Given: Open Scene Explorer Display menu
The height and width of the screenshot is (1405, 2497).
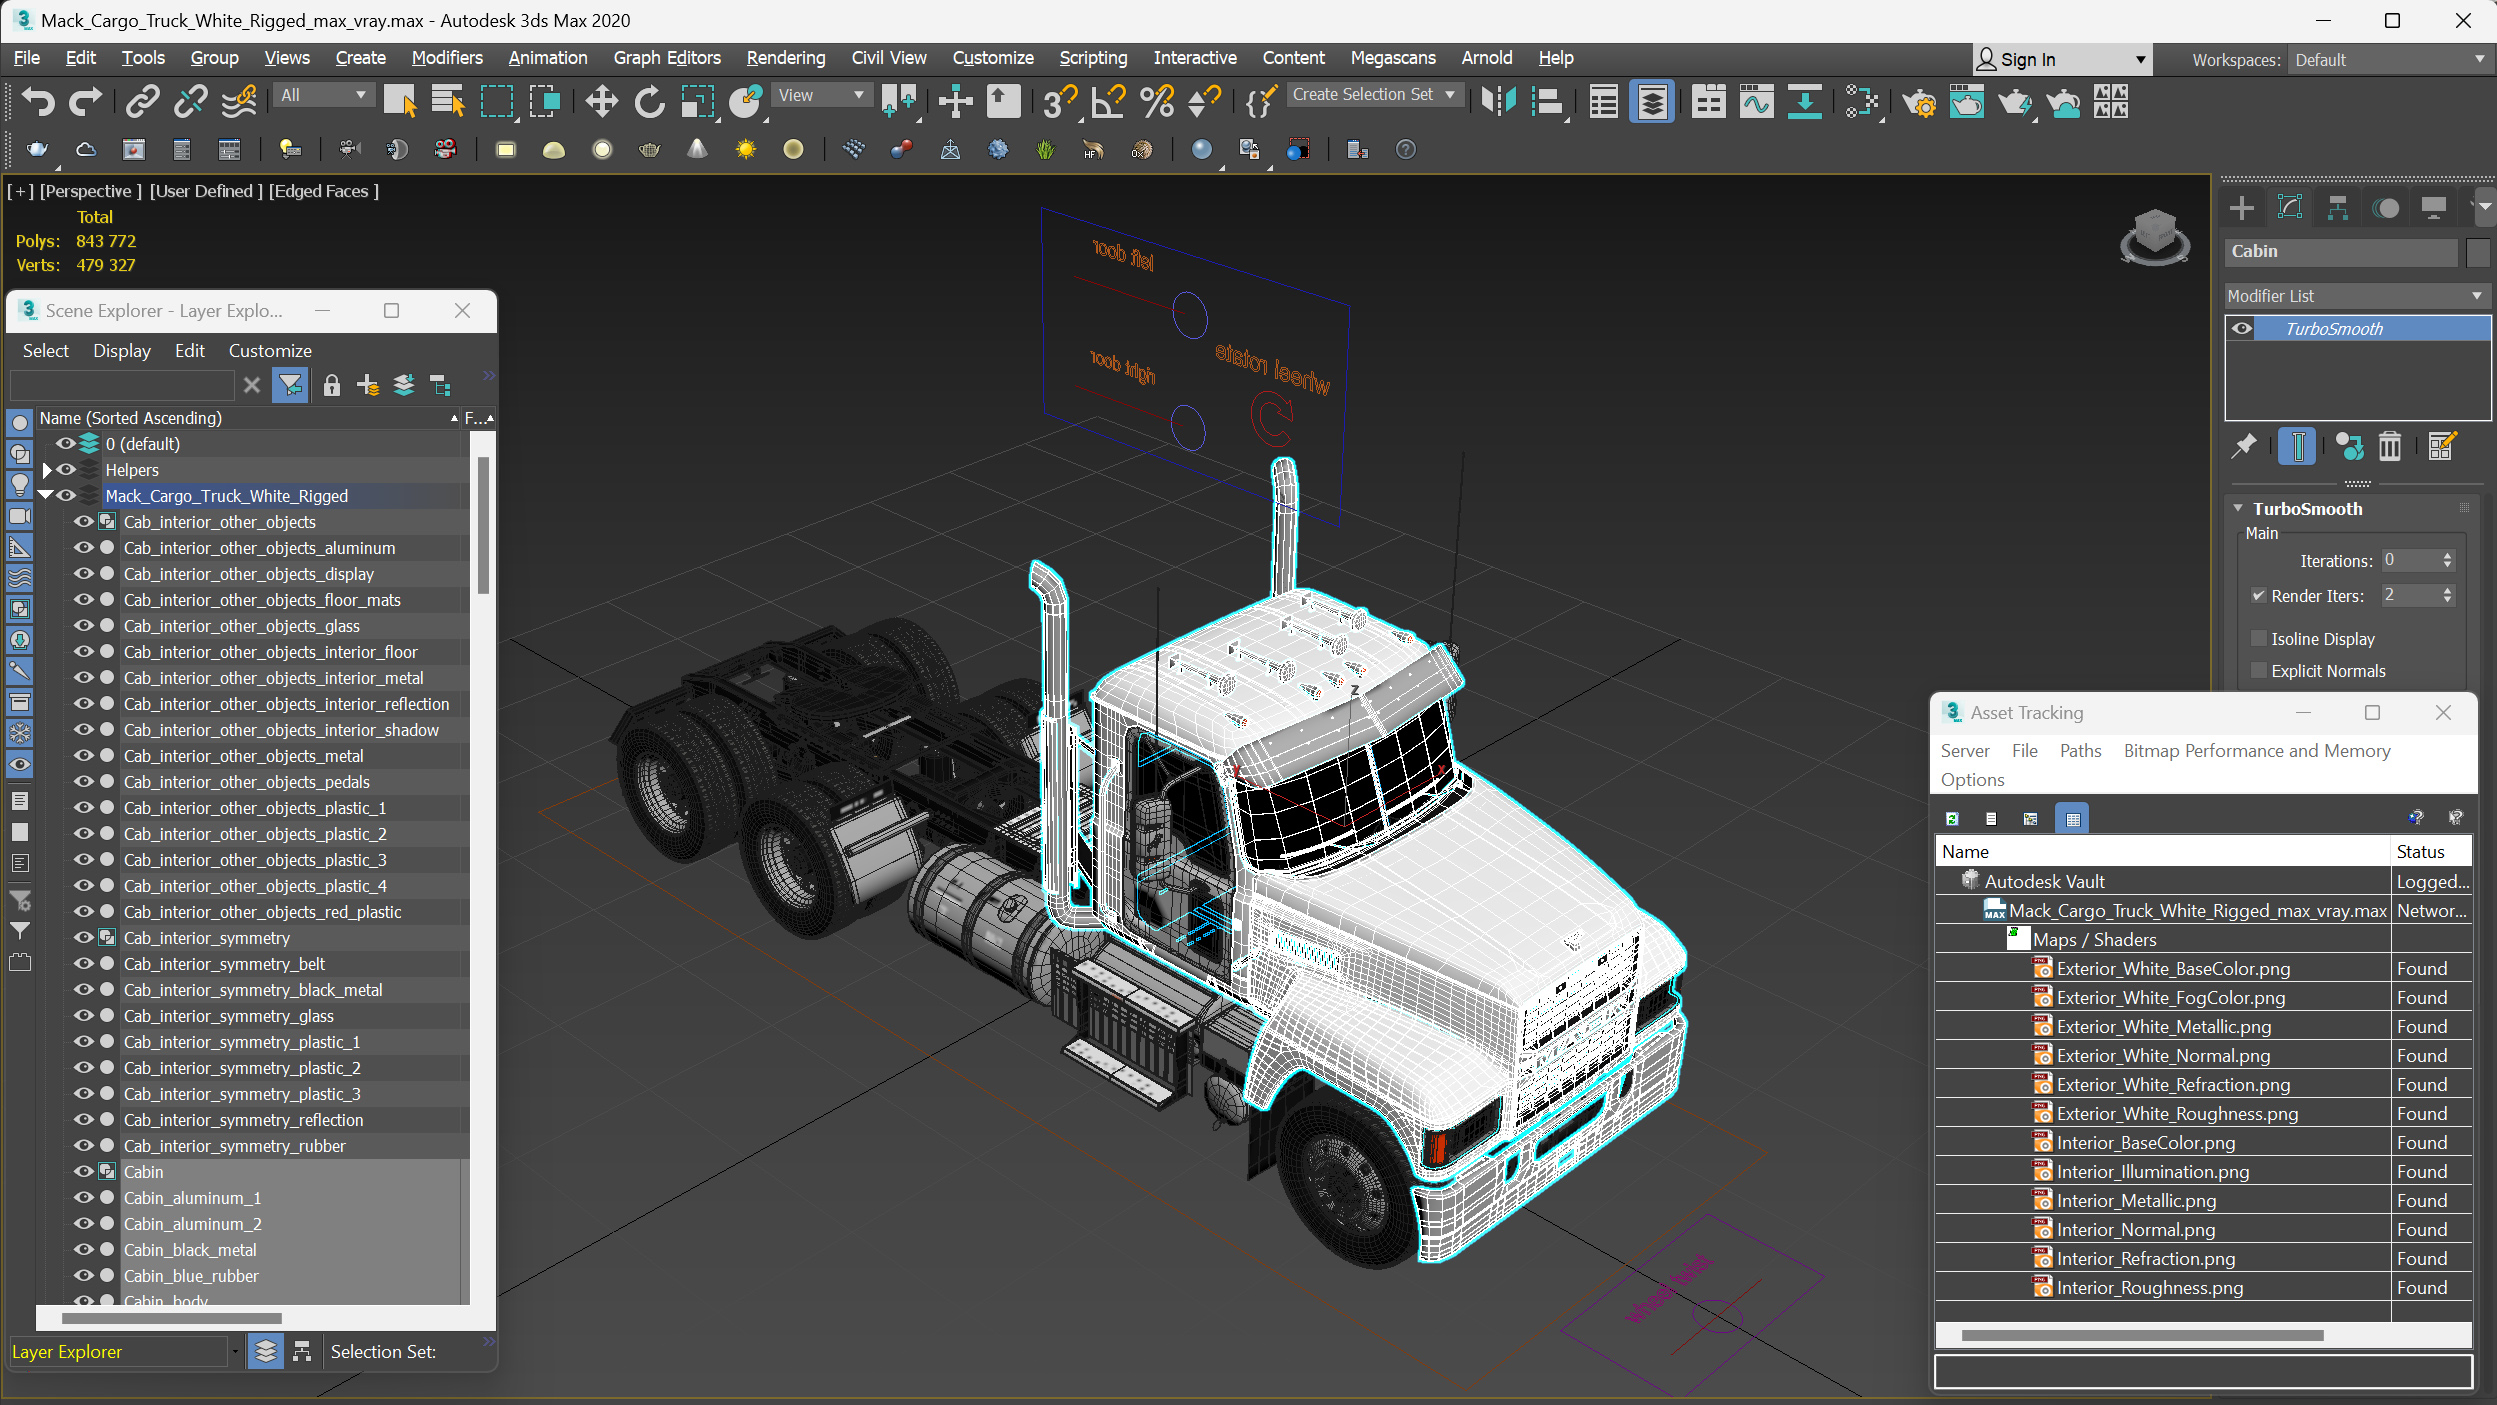Looking at the screenshot, I should [x=122, y=350].
